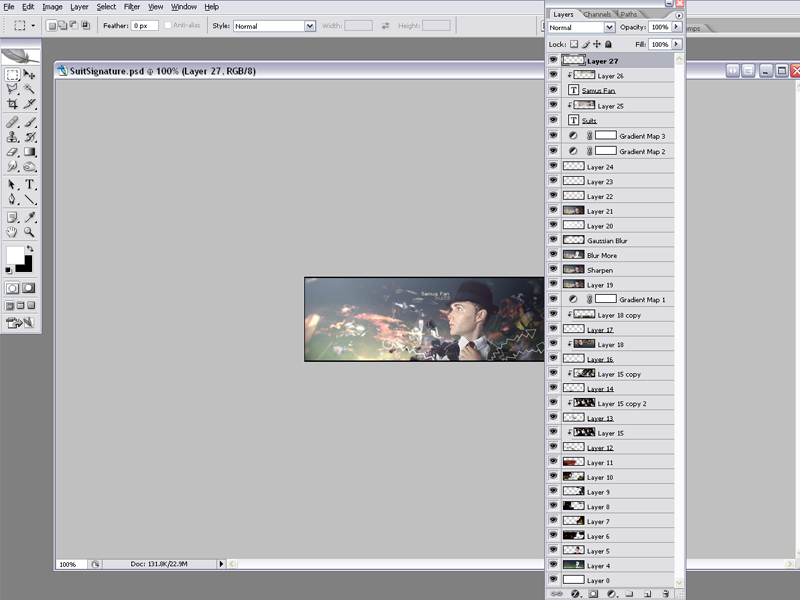This screenshot has width=800, height=600.
Task: Jump to ImageReady from the toolbox
Action: (20, 322)
